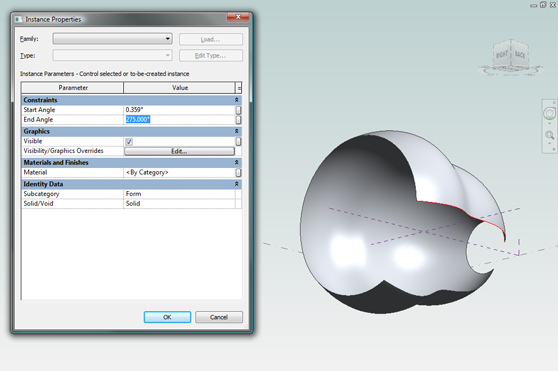Click the ViewCube RIGHT face

click(502, 54)
